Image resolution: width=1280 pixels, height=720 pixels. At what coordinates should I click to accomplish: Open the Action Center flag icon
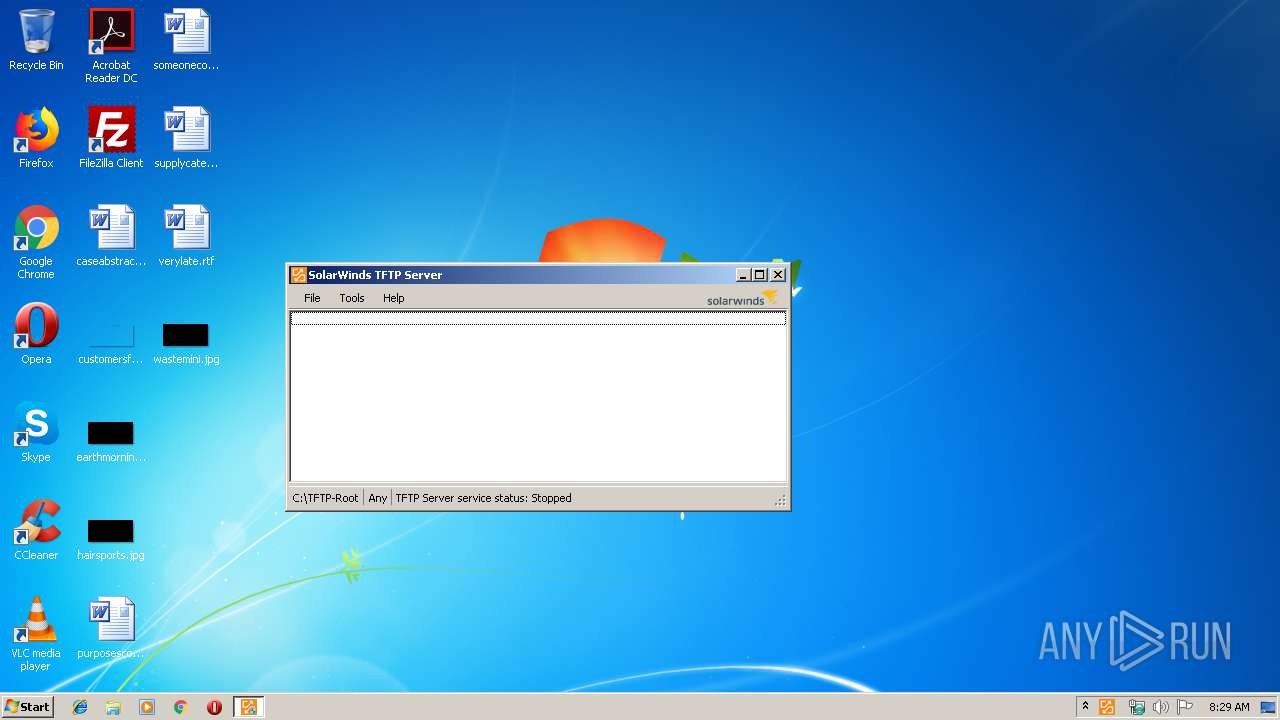tap(1185, 707)
